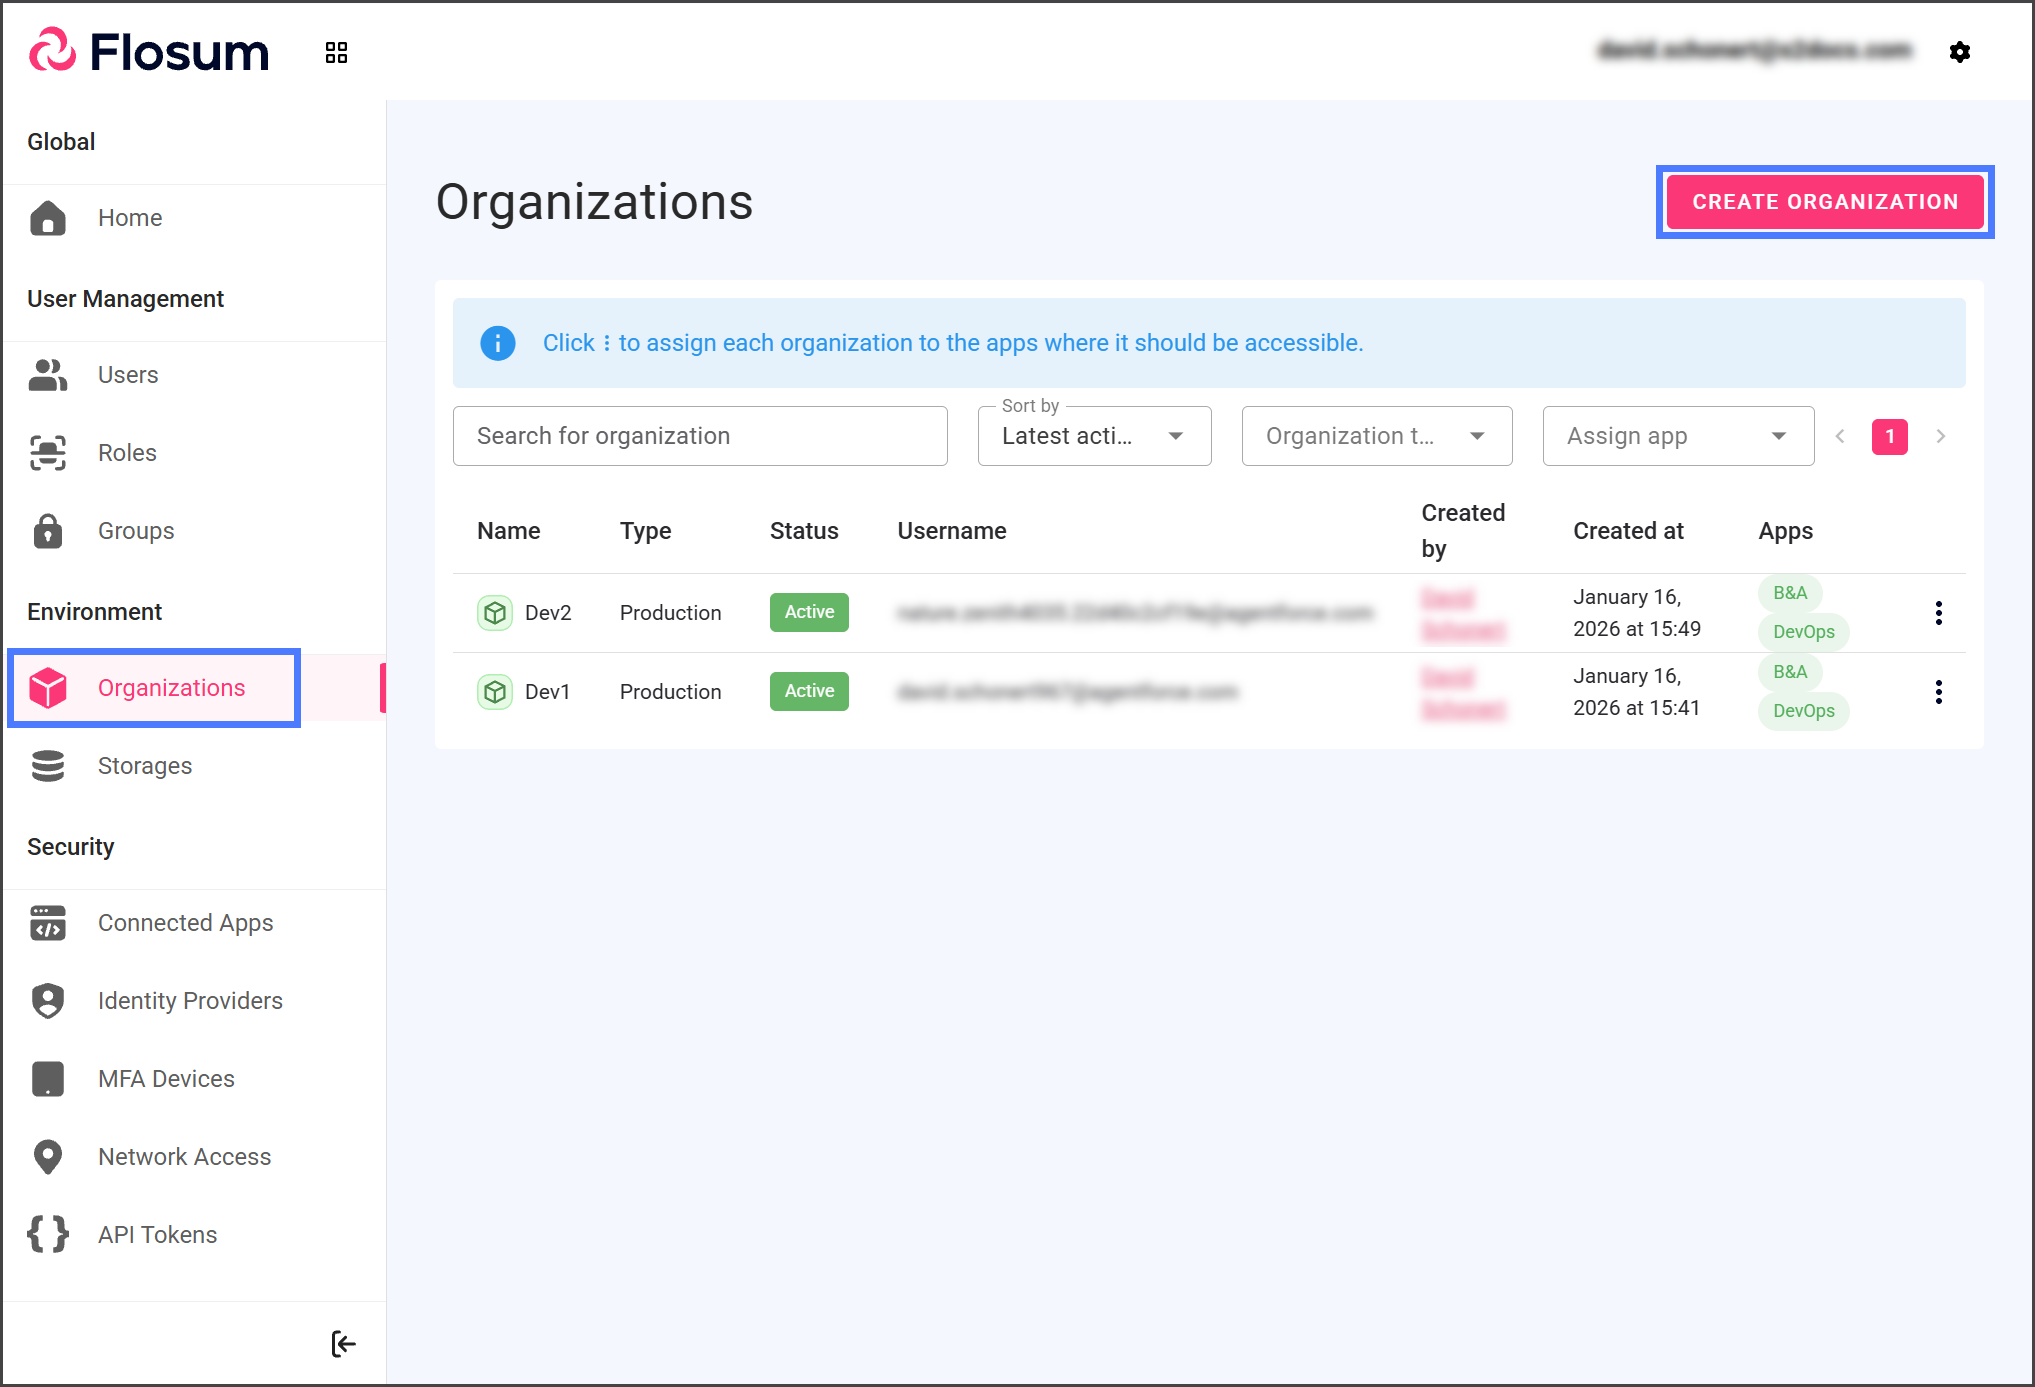This screenshot has width=2035, height=1387.
Task: Click the Search for organization field
Action: coord(699,436)
